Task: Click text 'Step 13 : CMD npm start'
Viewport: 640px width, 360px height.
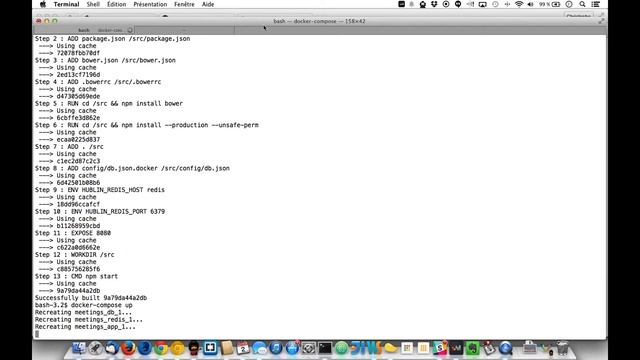Action: tap(76, 276)
